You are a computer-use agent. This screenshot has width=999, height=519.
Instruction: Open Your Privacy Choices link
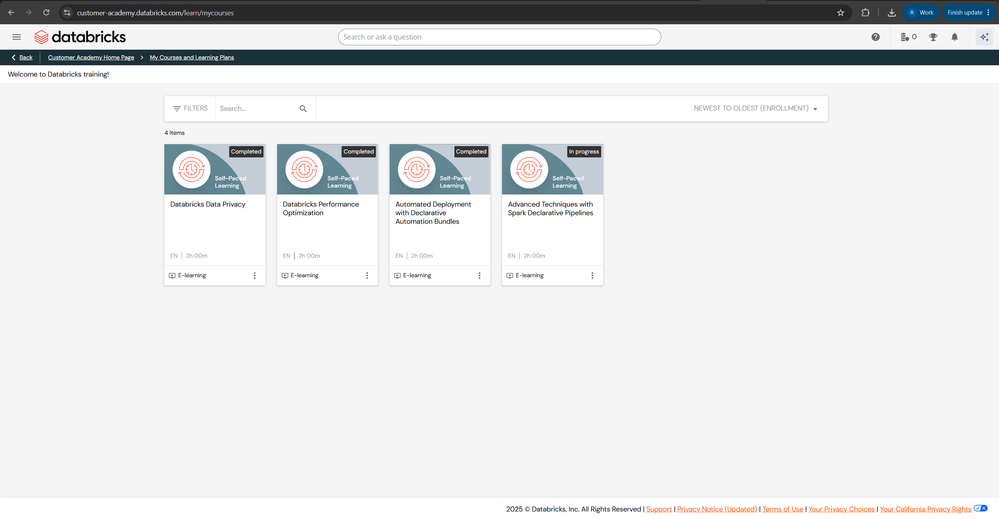[841, 509]
